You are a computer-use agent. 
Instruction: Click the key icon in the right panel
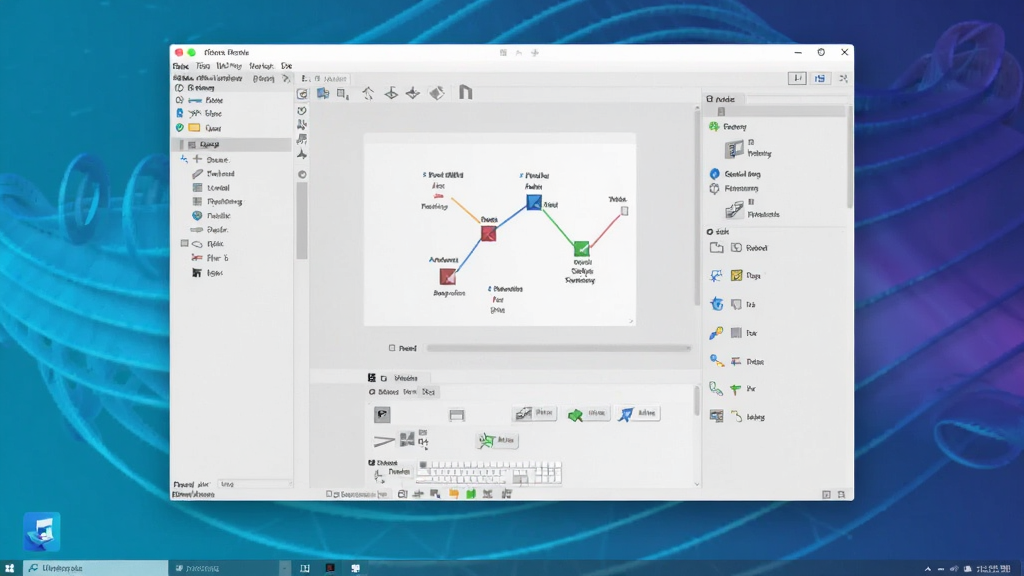coord(716,333)
